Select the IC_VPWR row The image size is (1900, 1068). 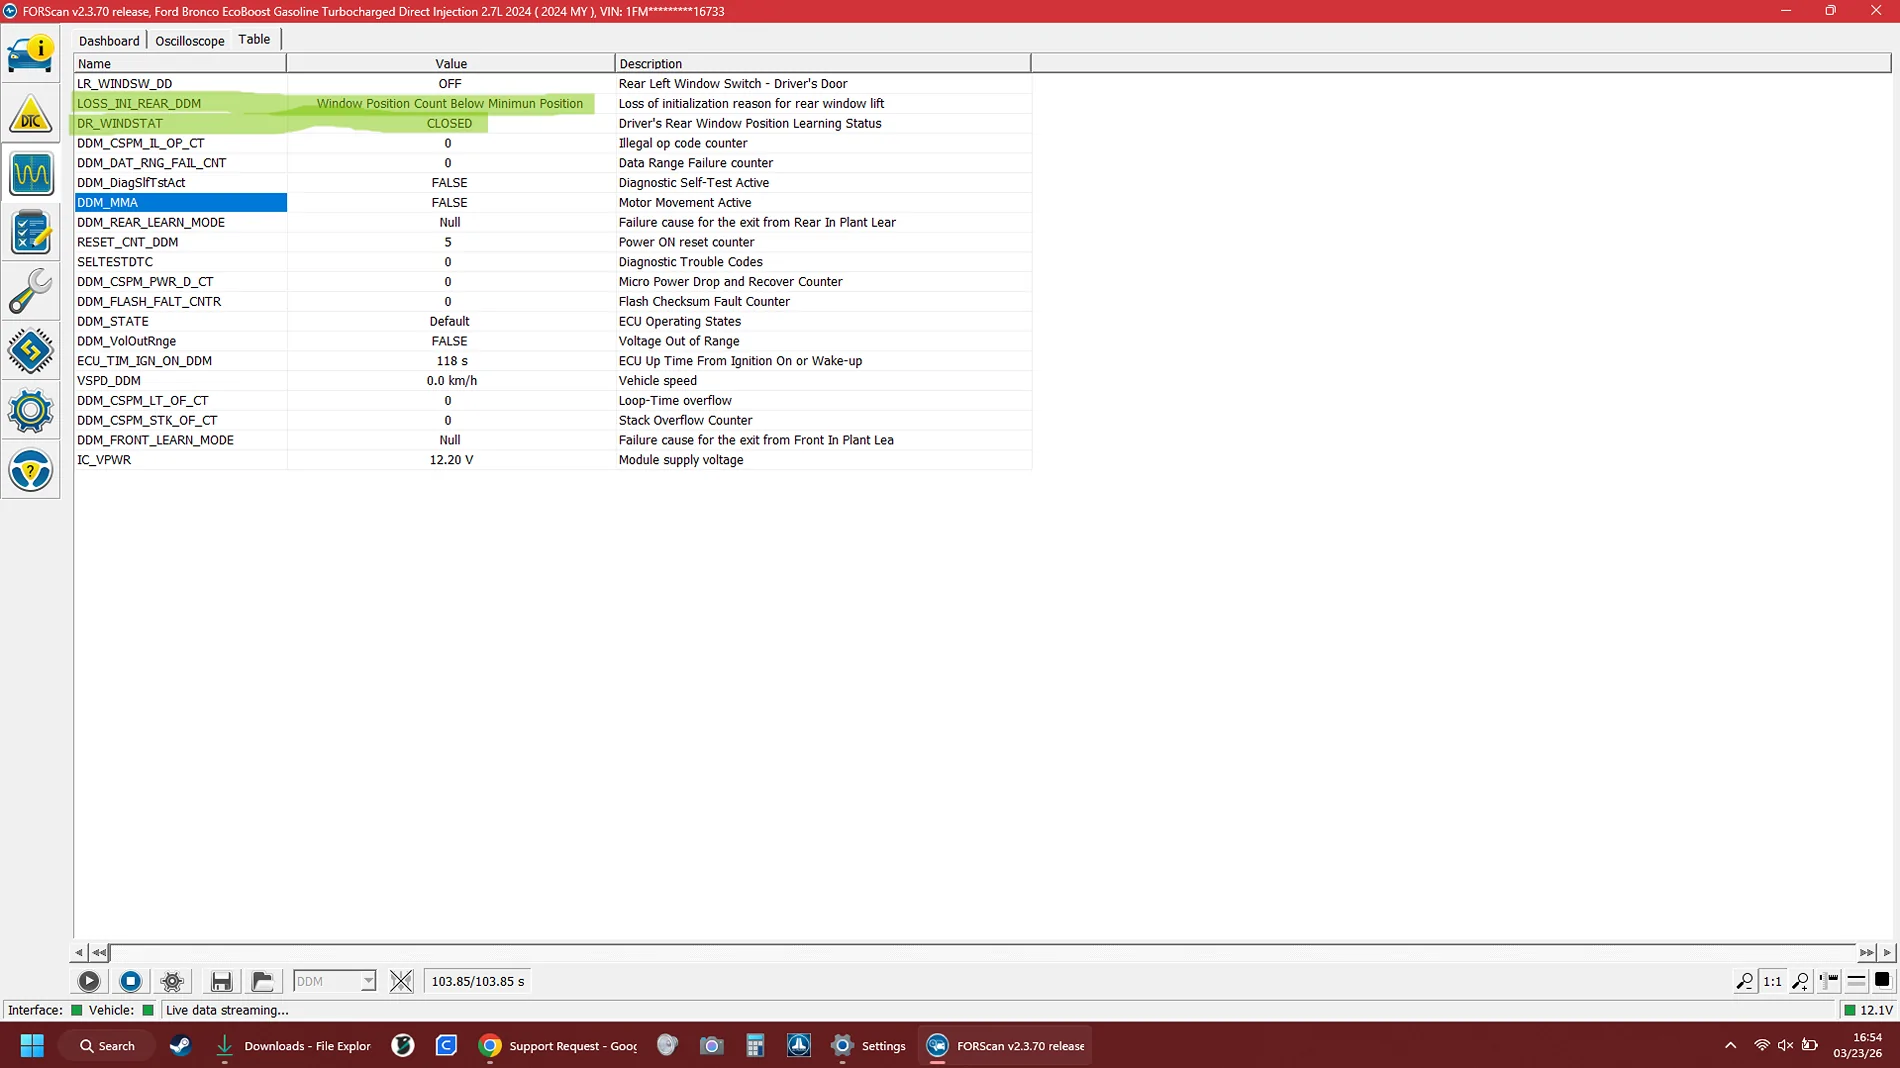coord(552,460)
